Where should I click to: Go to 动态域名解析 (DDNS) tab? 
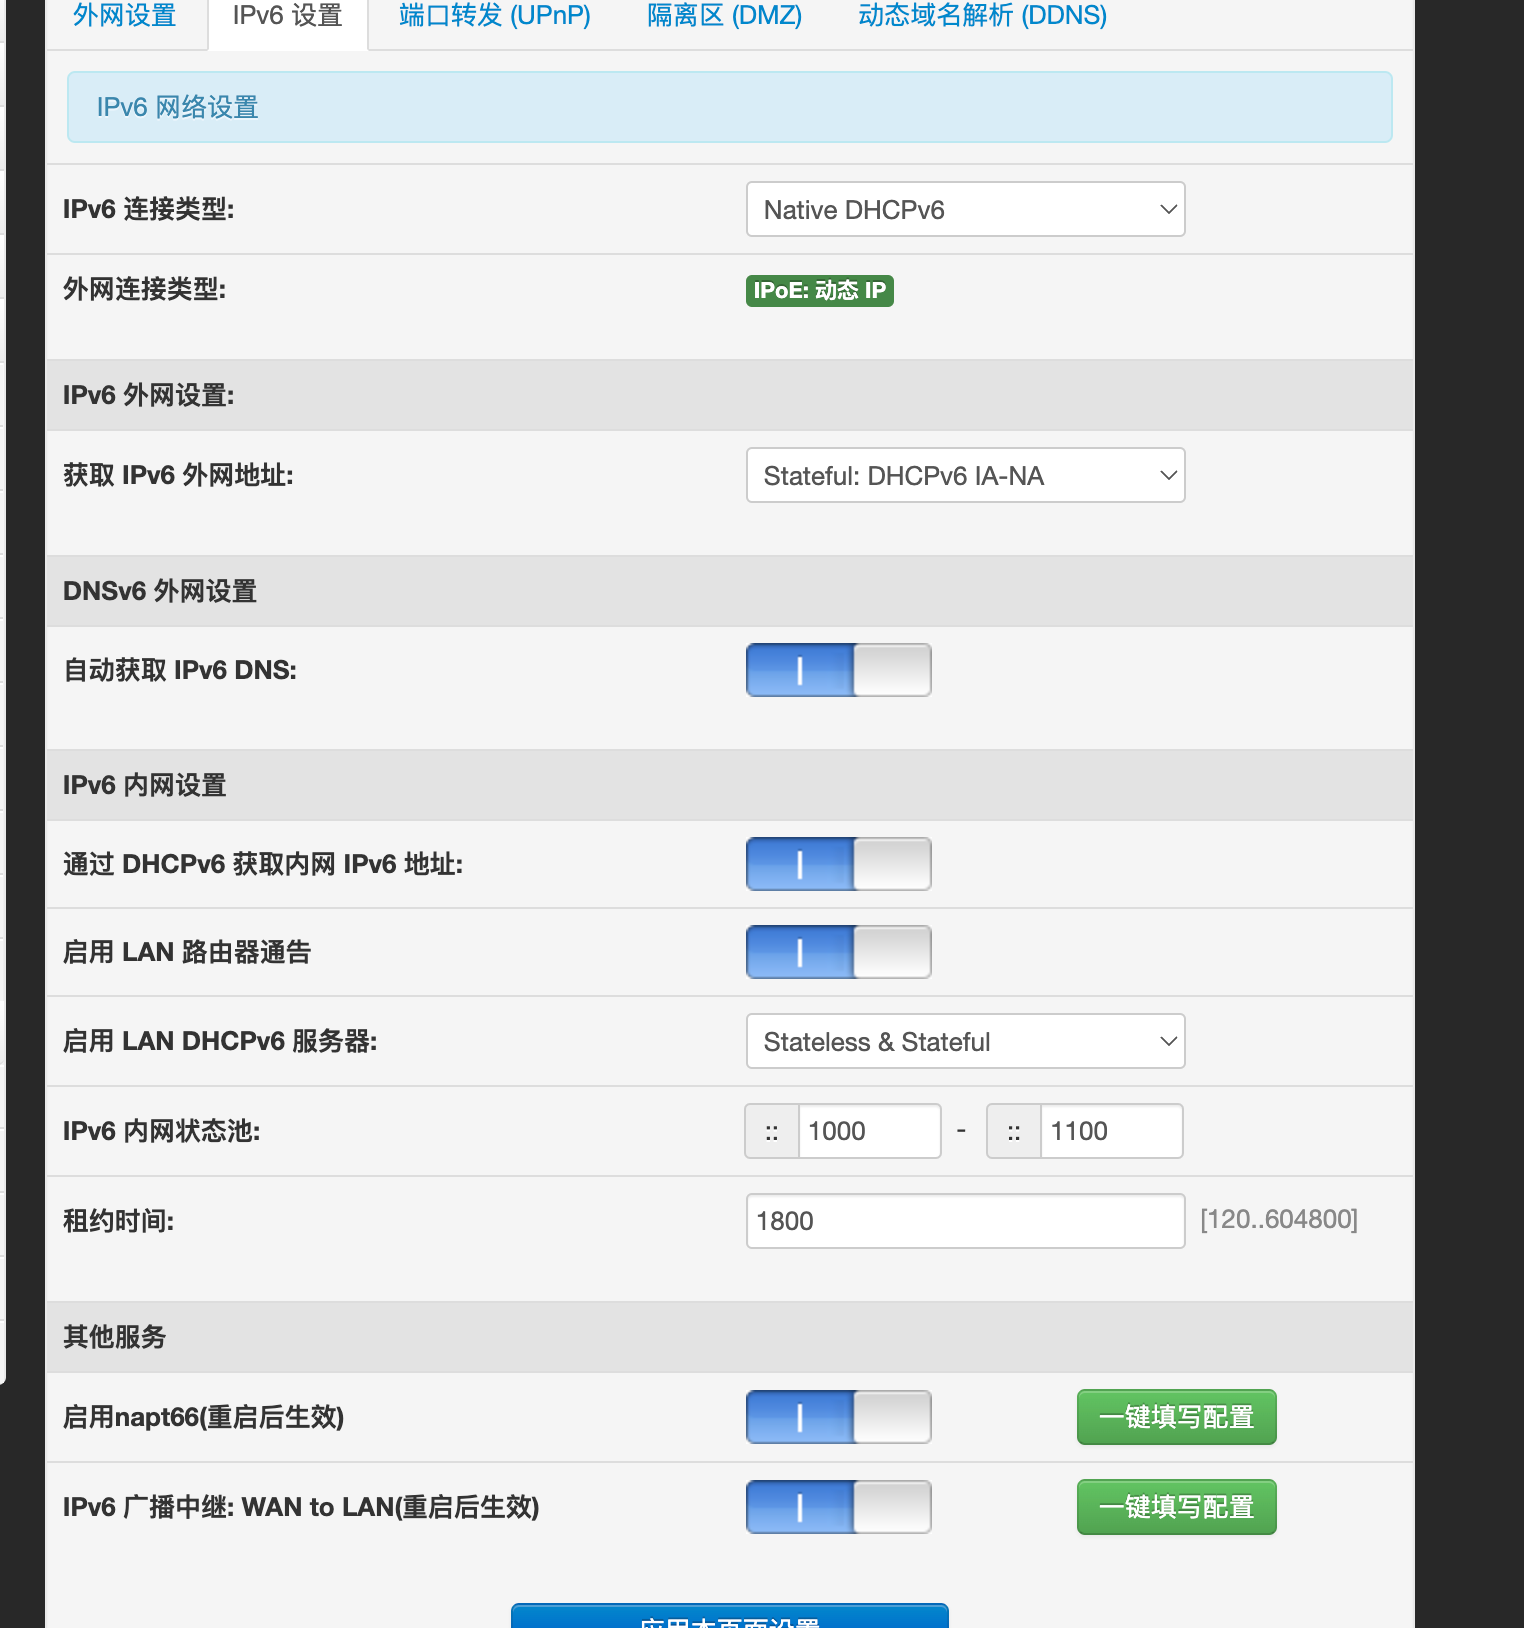(982, 16)
